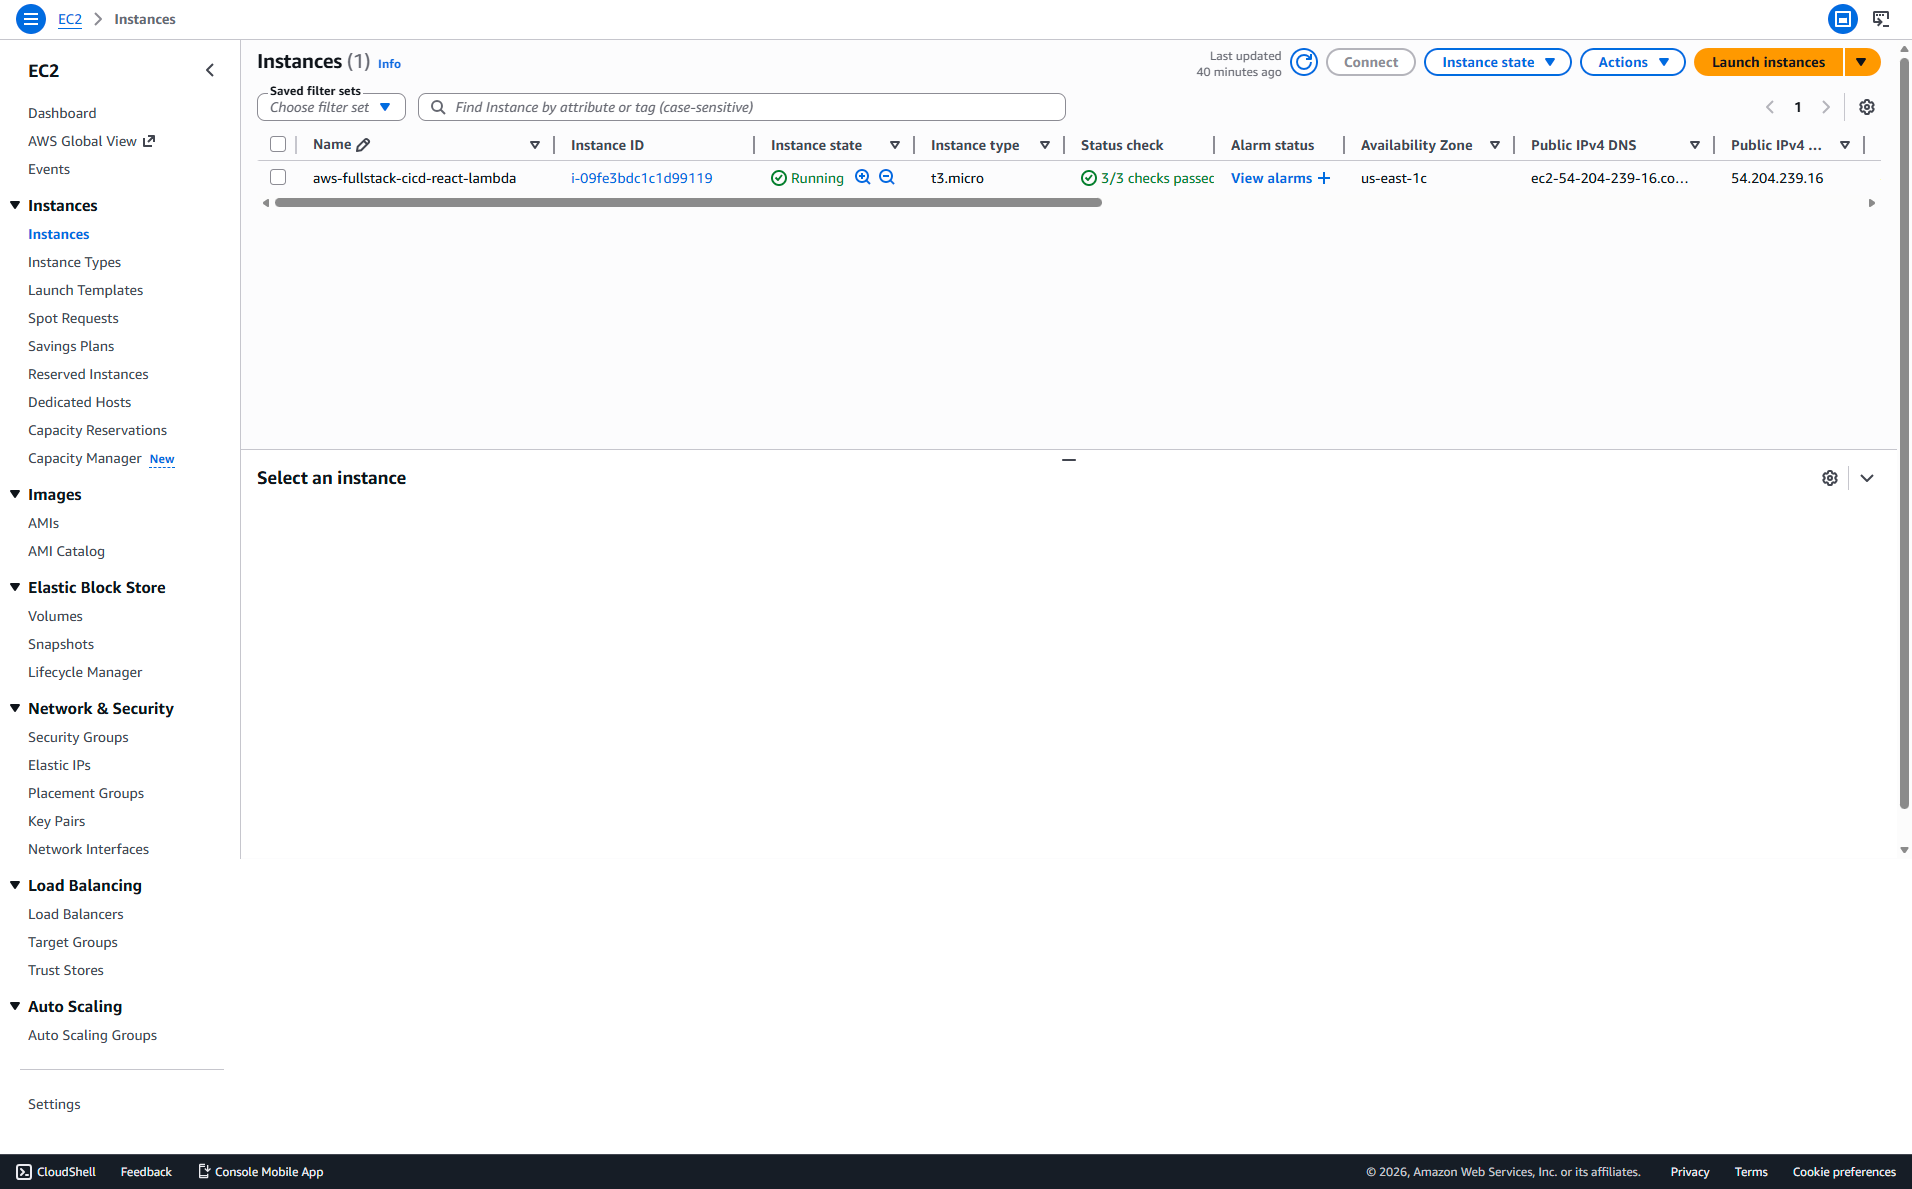Screen dimensions: 1912x1189
Task: Click zoom-out filter icon beside Running
Action: coord(887,177)
